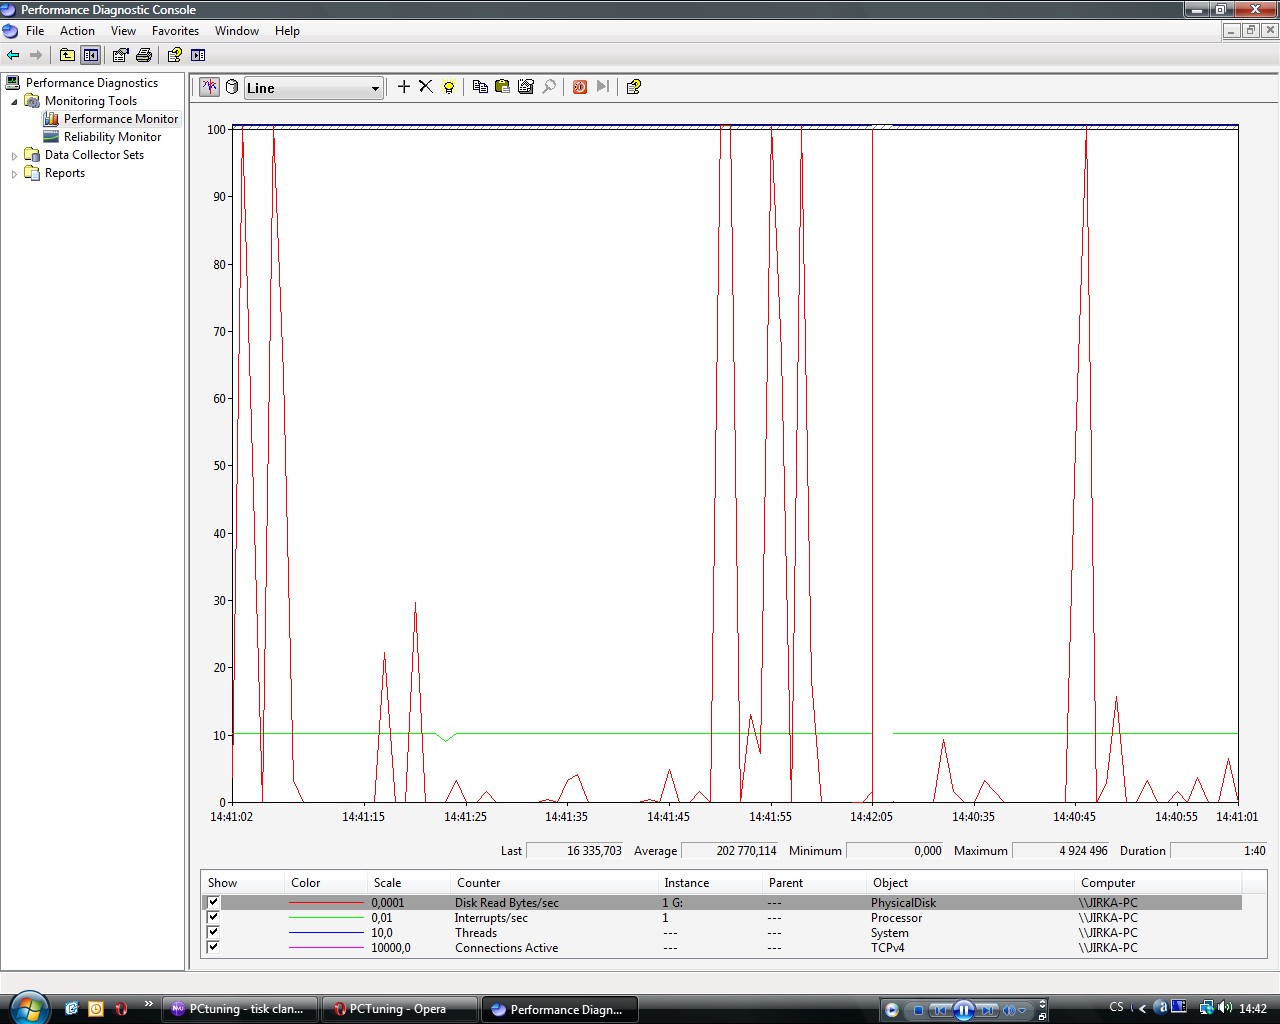Image resolution: width=1280 pixels, height=1024 pixels.
Task: Open the Properties icon in the console toolbar
Action: tap(121, 55)
